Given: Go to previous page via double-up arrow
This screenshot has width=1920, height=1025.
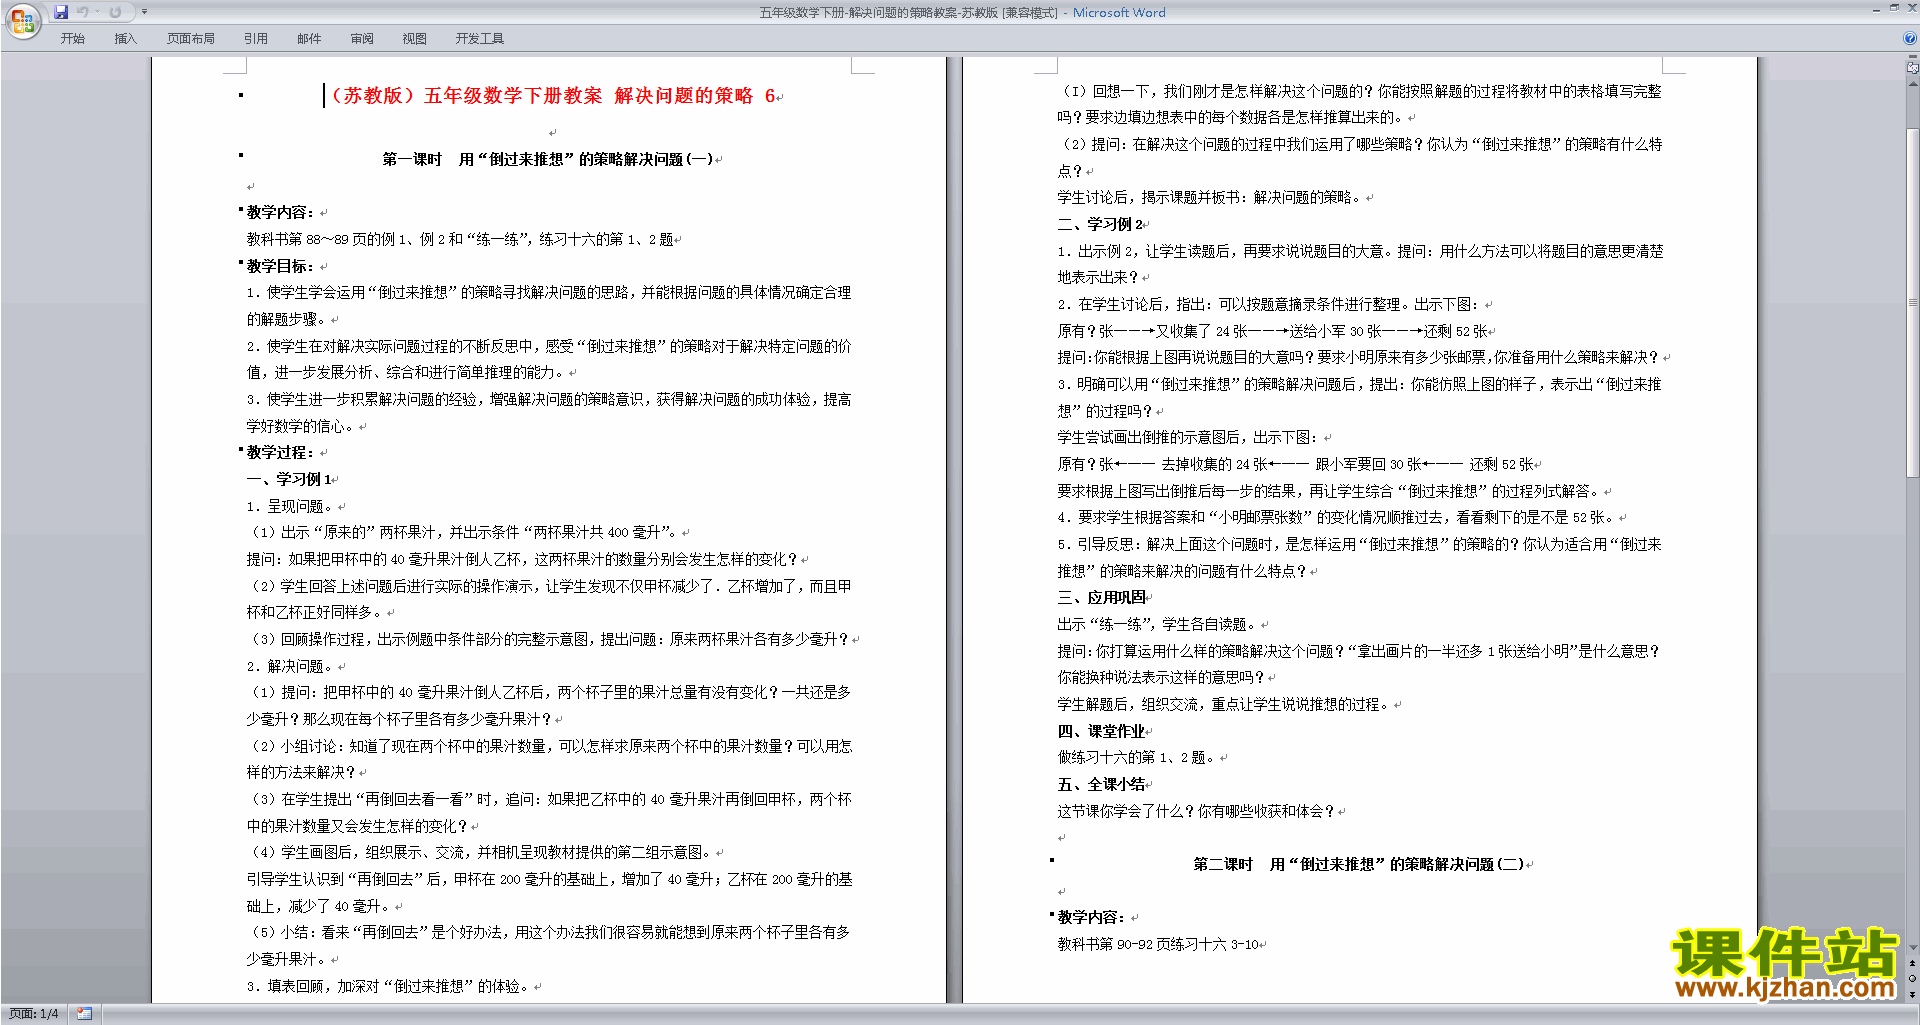Looking at the screenshot, I should pyautogui.click(x=1912, y=964).
